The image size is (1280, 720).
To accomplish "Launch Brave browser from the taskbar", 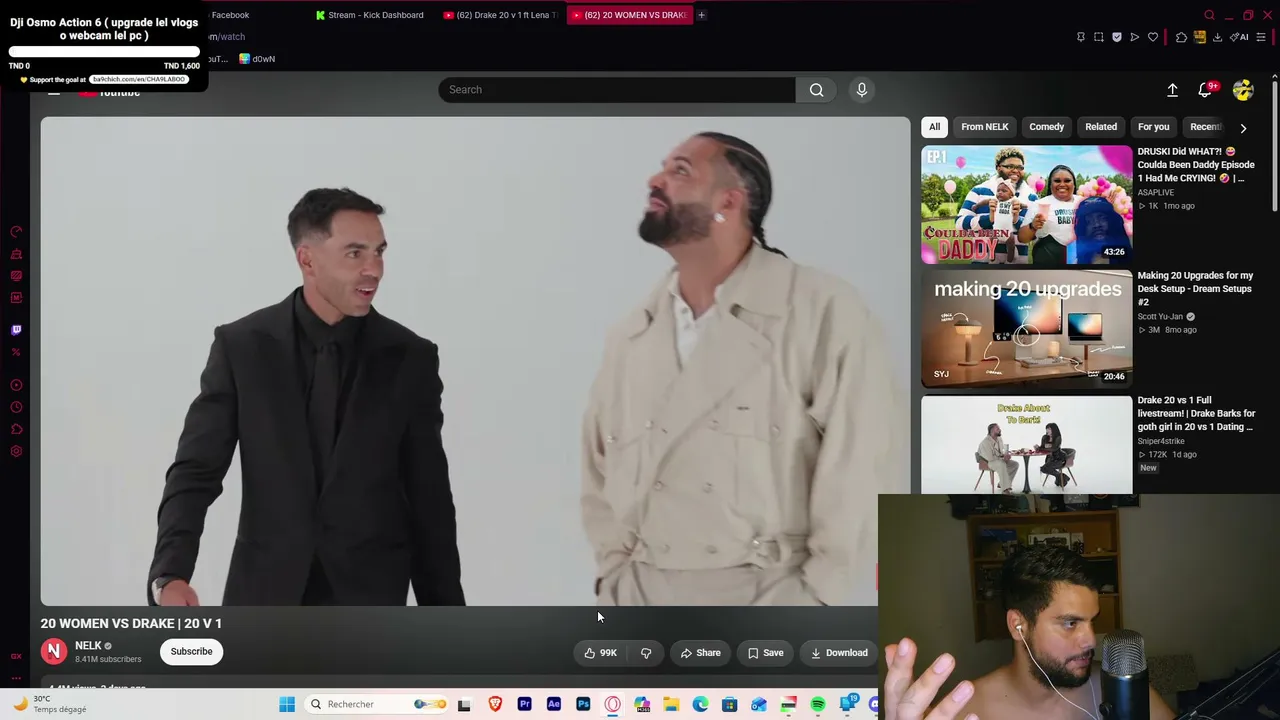I will pyautogui.click(x=495, y=704).
